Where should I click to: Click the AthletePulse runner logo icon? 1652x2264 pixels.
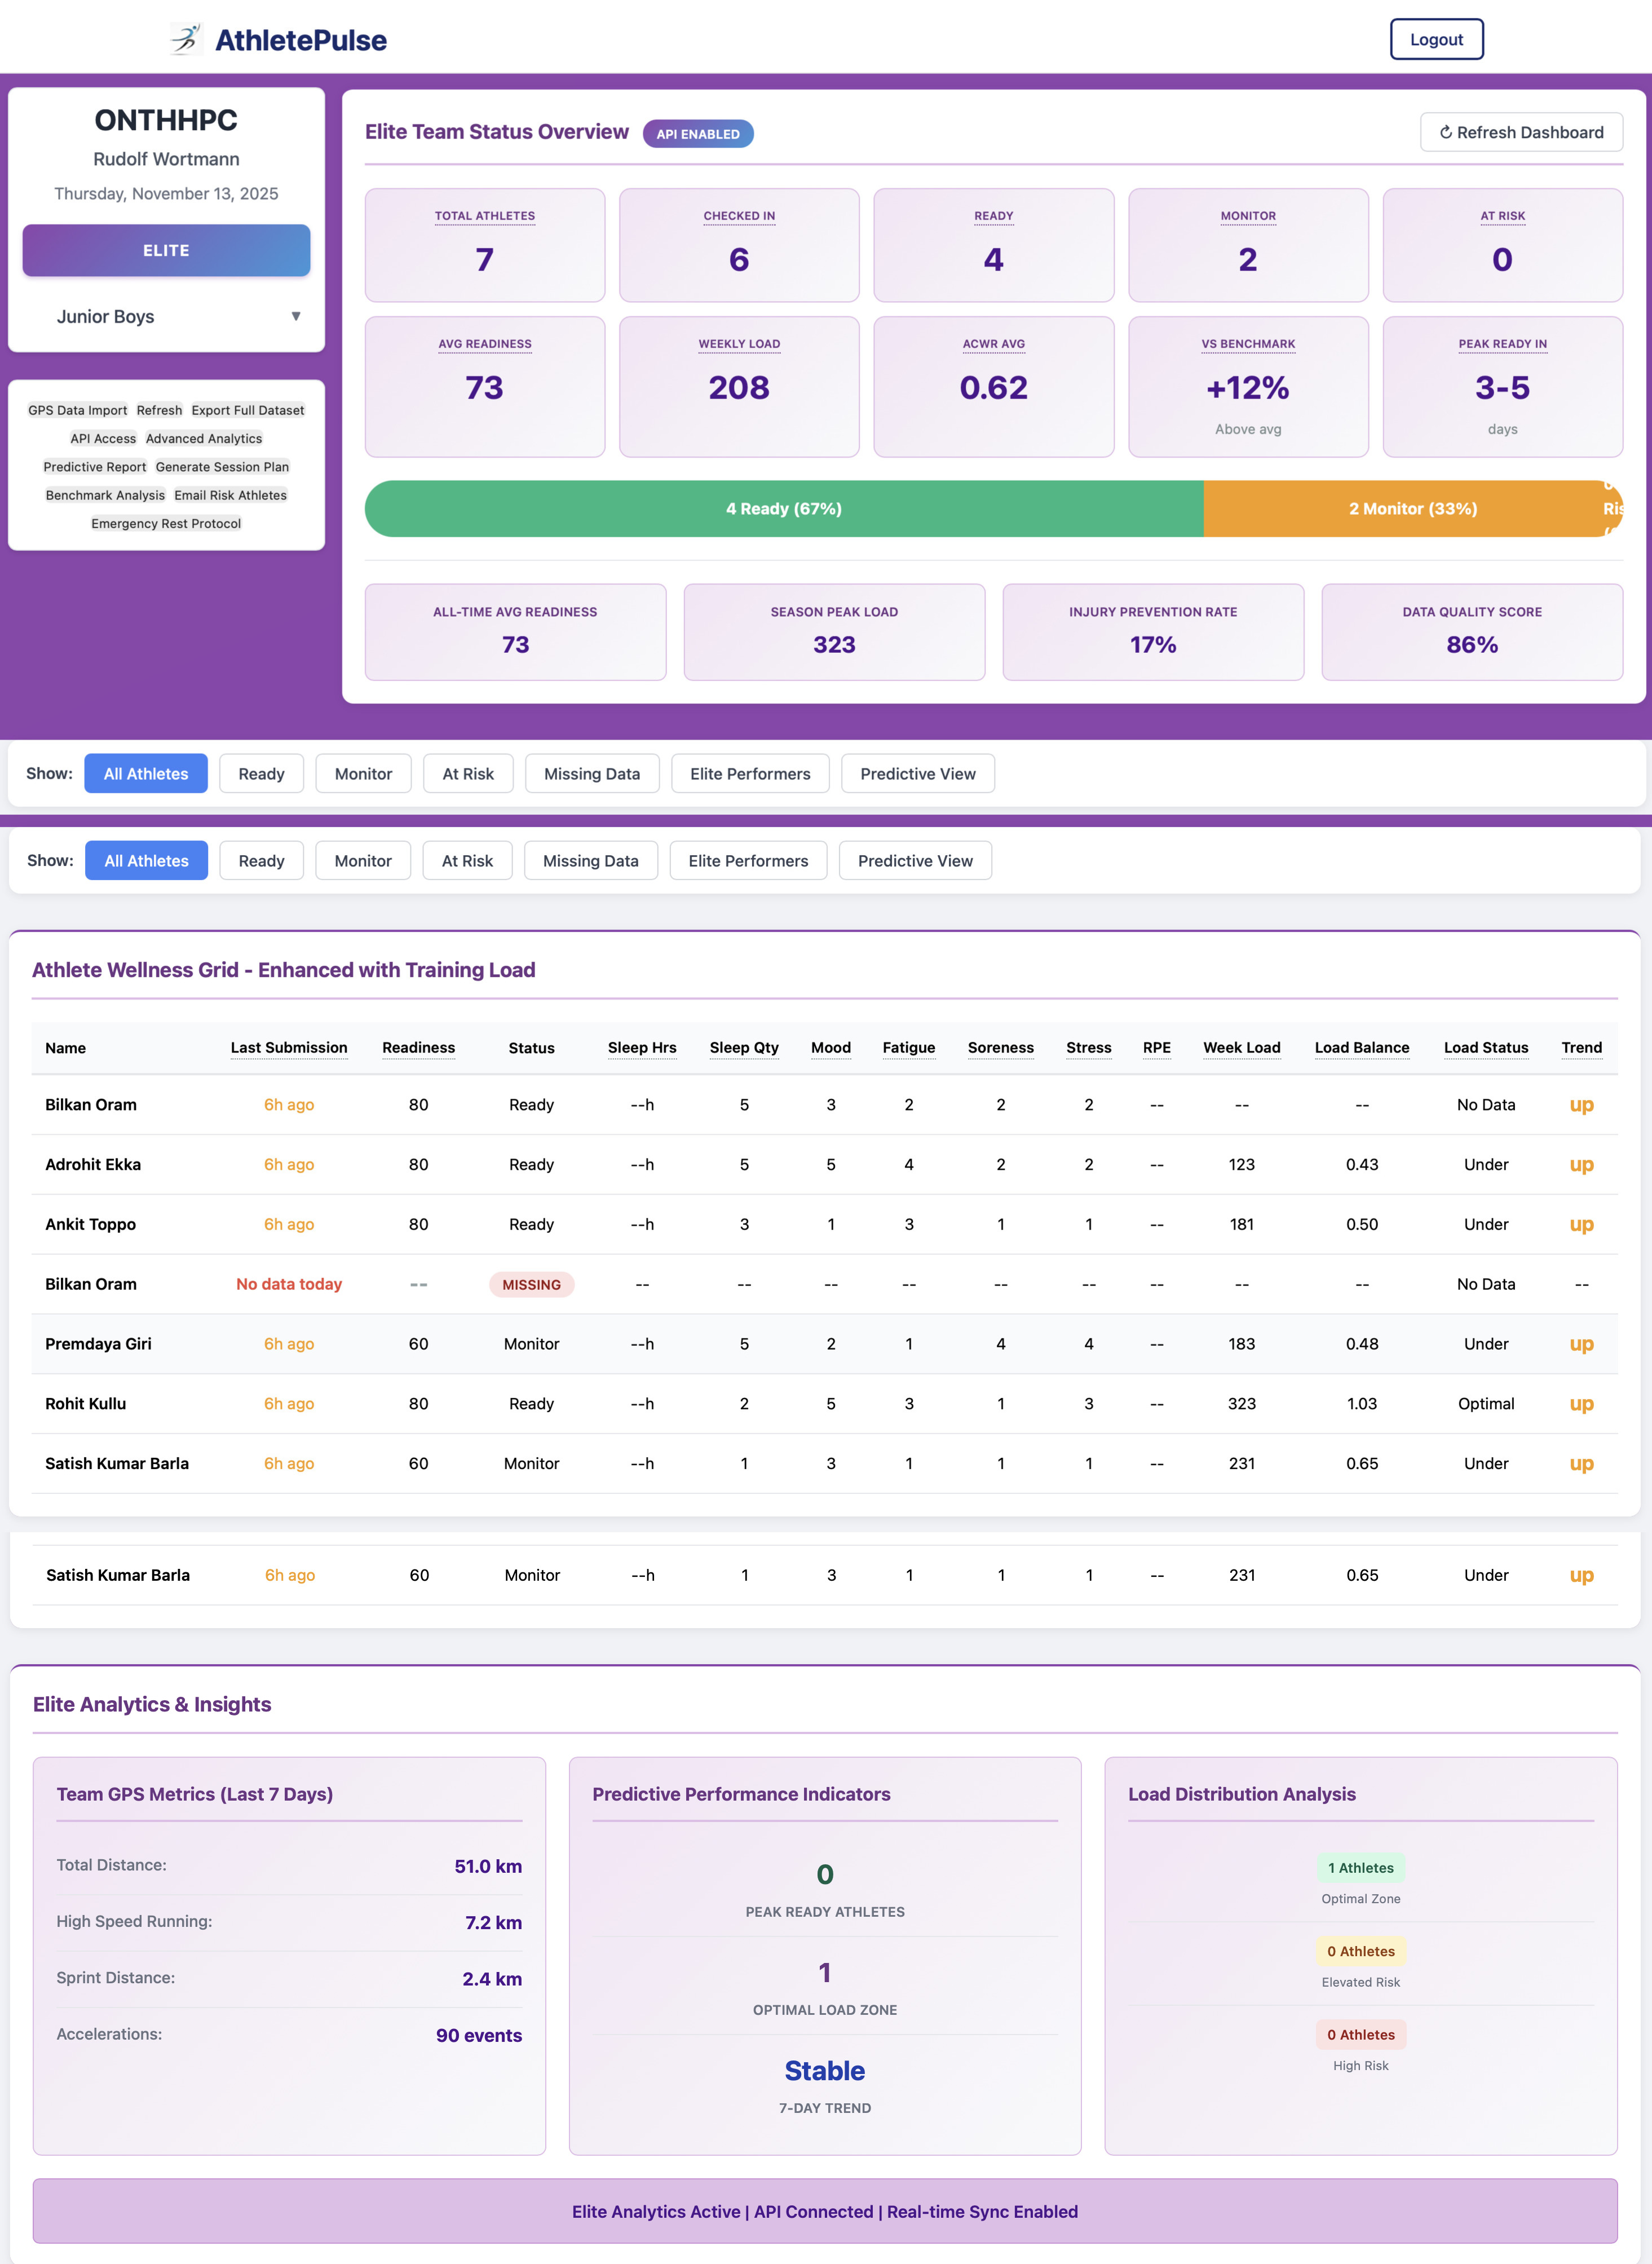[x=186, y=38]
